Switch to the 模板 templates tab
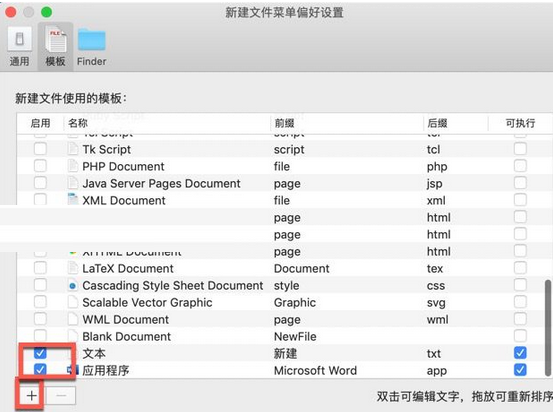Image resolution: width=553 pixels, height=412 pixels. (55, 47)
